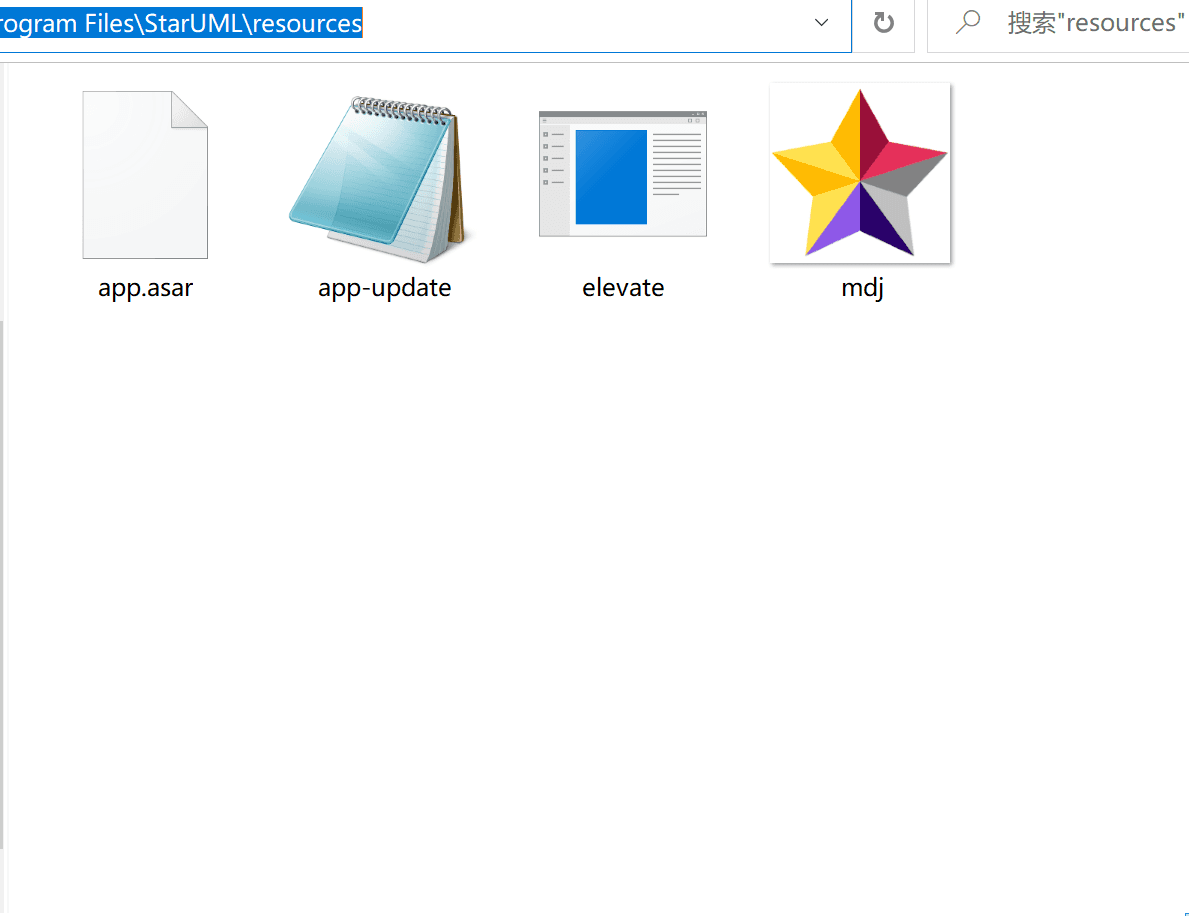Image resolution: width=1189 pixels, height=916 pixels.
Task: Refresh the resources folder view
Action: point(883,23)
